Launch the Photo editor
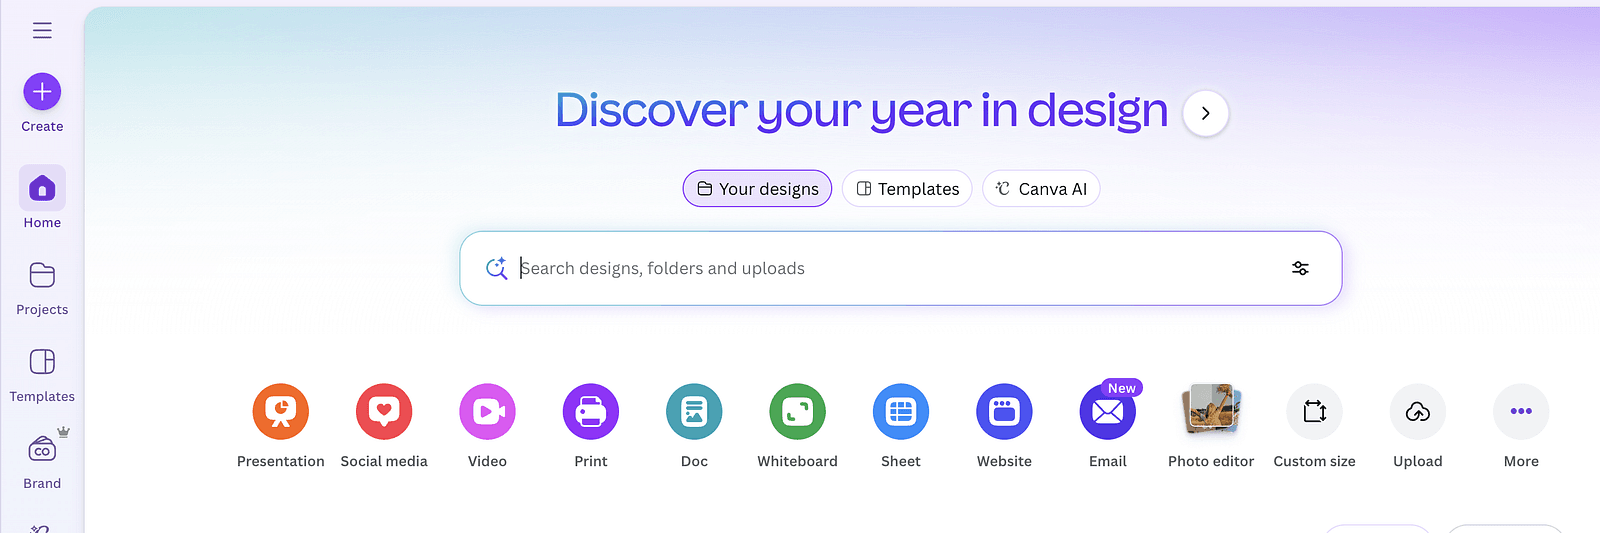This screenshot has height=533, width=1600. [1211, 412]
